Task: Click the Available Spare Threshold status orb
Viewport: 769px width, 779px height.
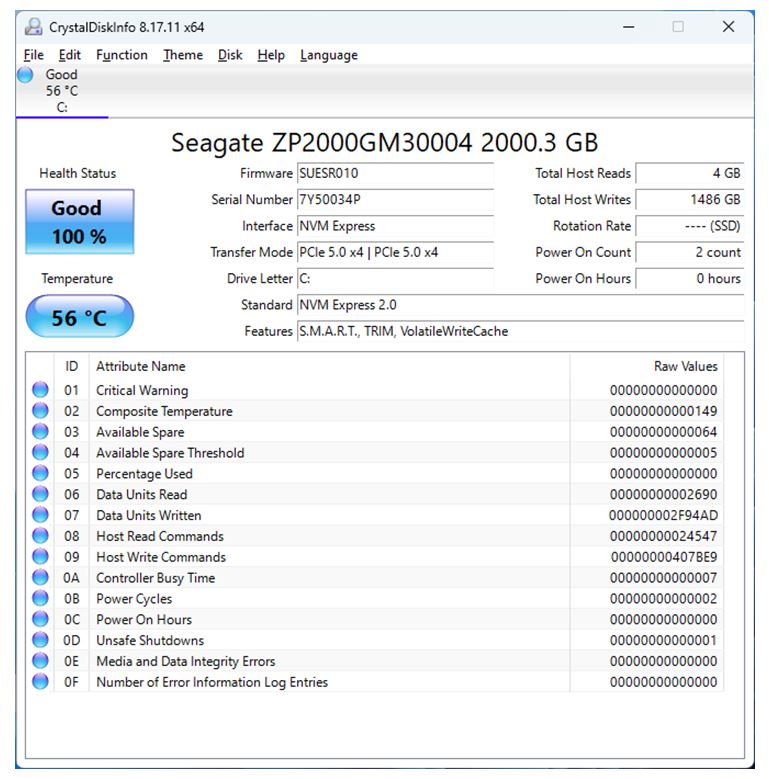Action: click(40, 452)
